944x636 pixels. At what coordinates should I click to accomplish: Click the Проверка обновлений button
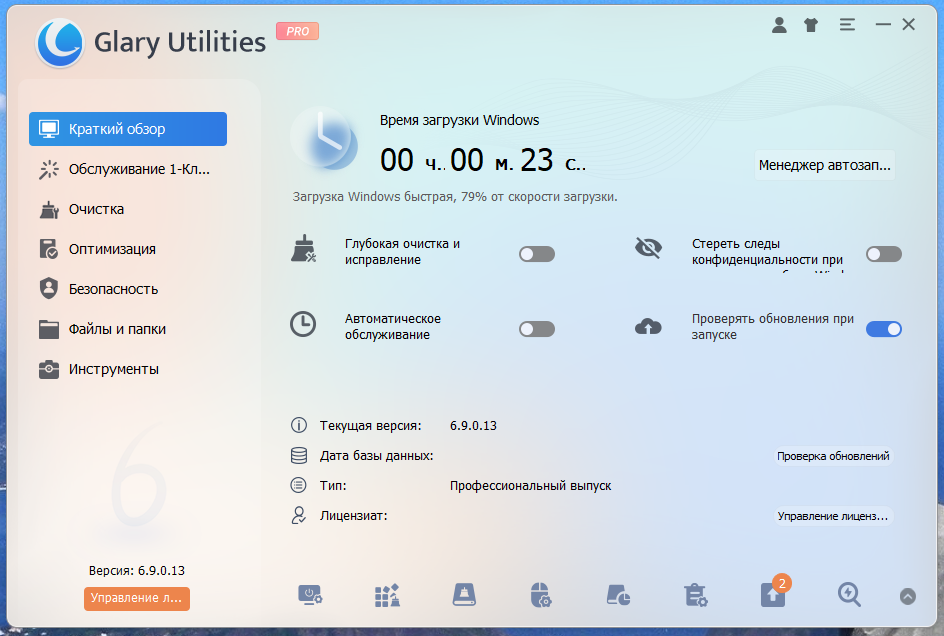[x=833, y=456]
